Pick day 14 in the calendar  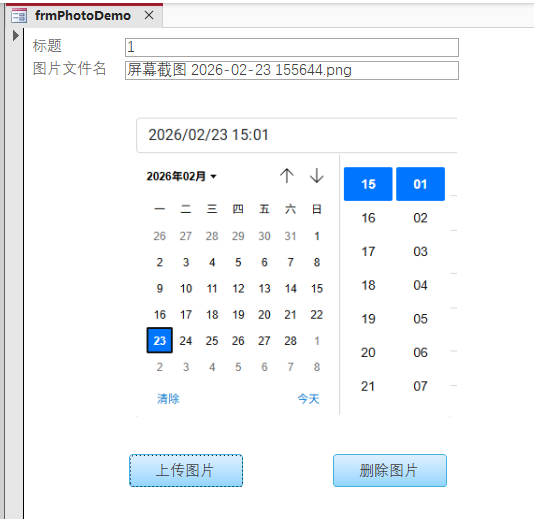click(290, 288)
